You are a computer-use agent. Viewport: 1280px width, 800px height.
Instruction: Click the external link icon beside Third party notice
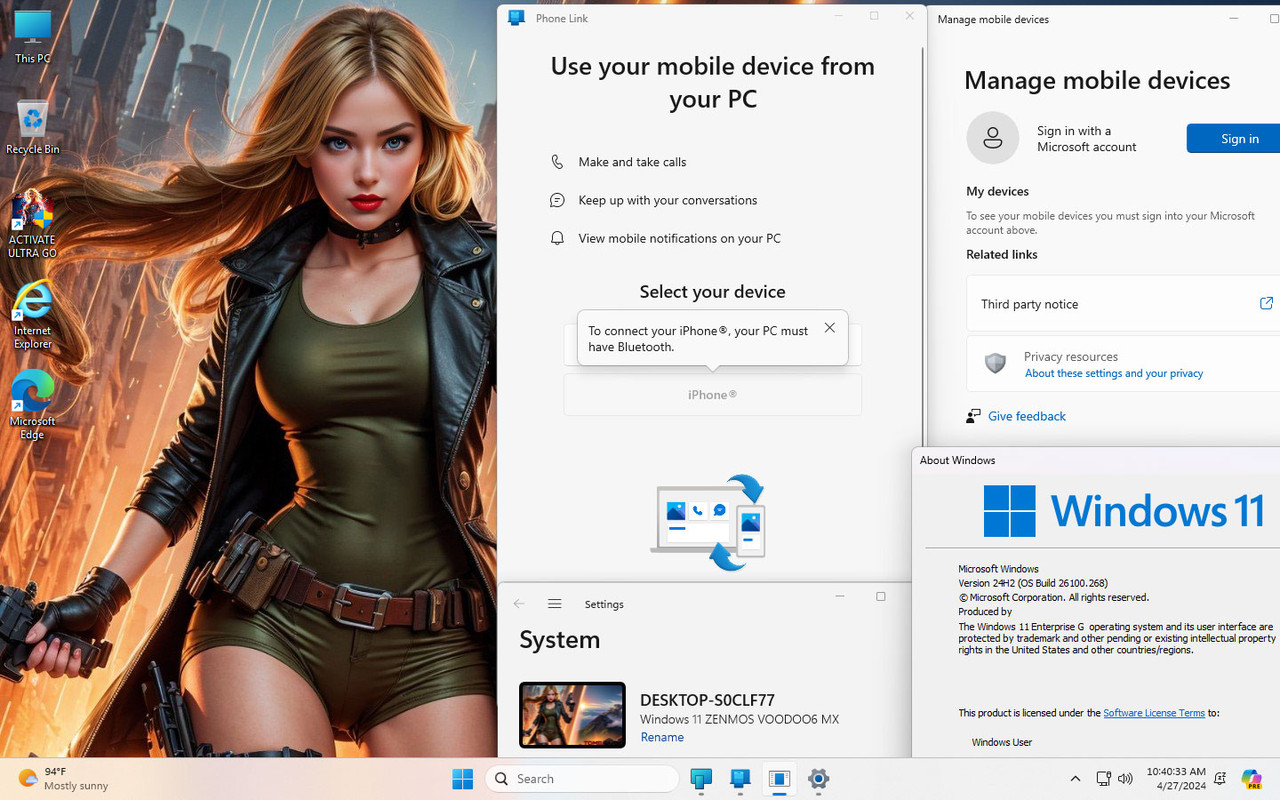[x=1266, y=303]
